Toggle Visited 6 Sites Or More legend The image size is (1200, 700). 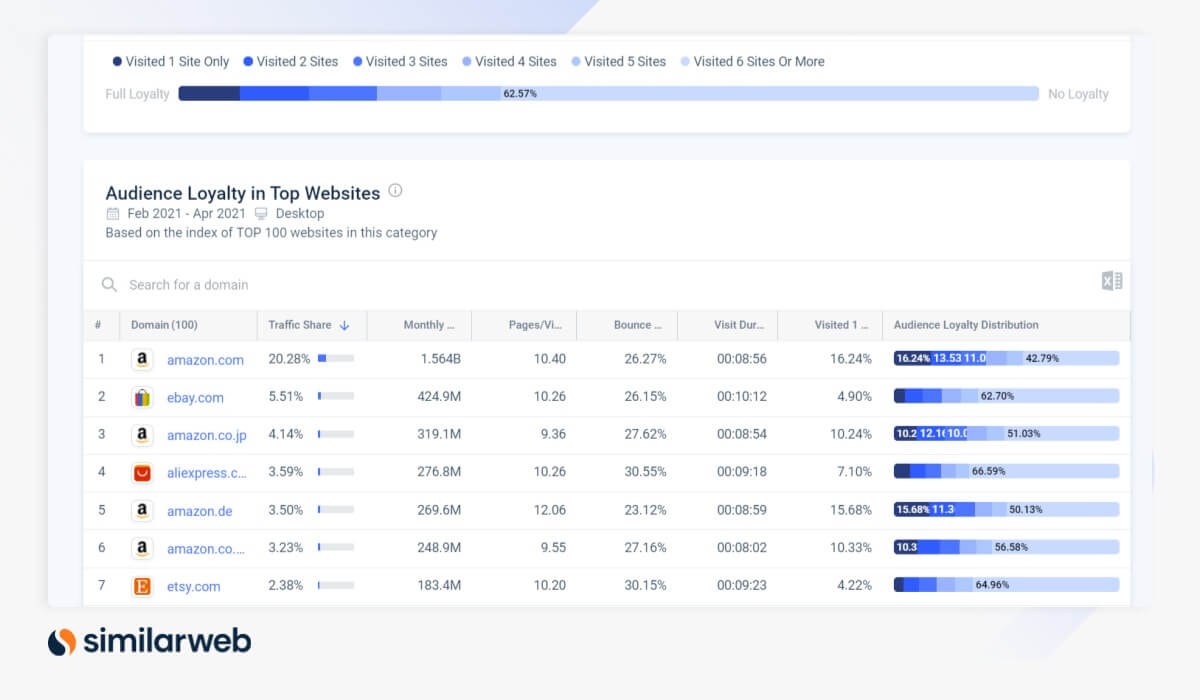tap(752, 61)
